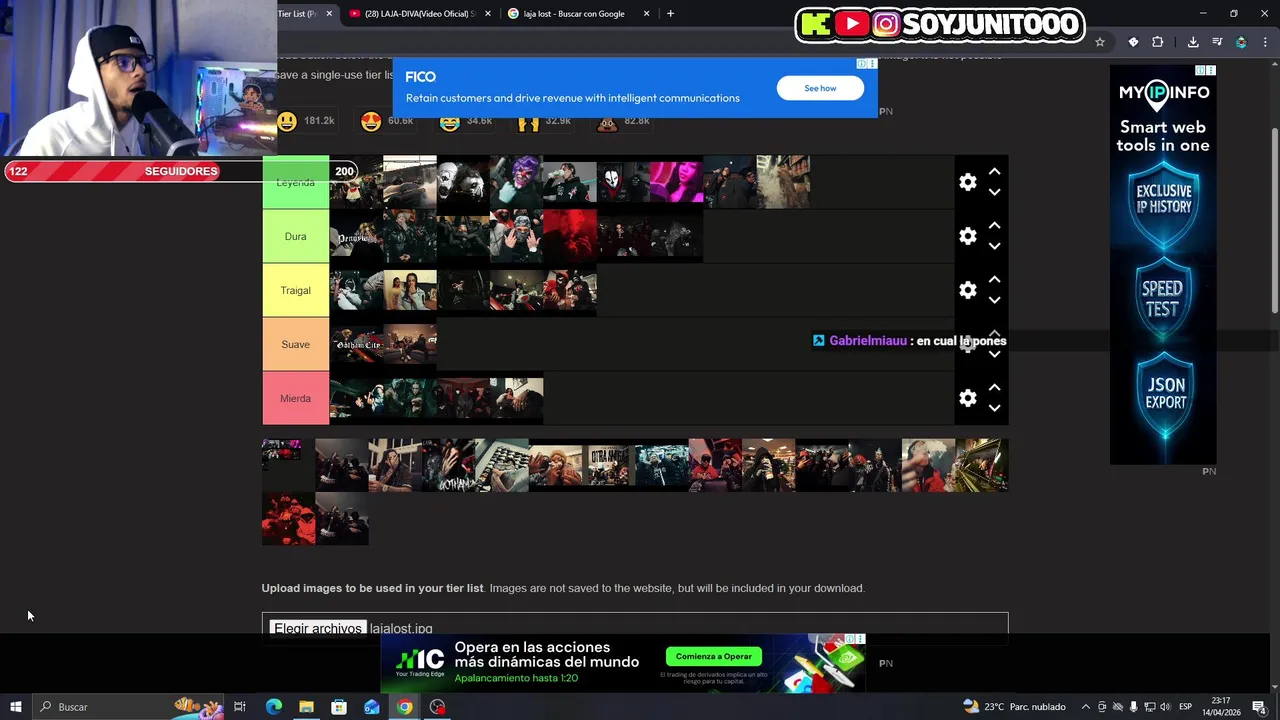Open the weather widget 23°C Parc. nublado
1280x720 pixels.
click(x=1015, y=707)
